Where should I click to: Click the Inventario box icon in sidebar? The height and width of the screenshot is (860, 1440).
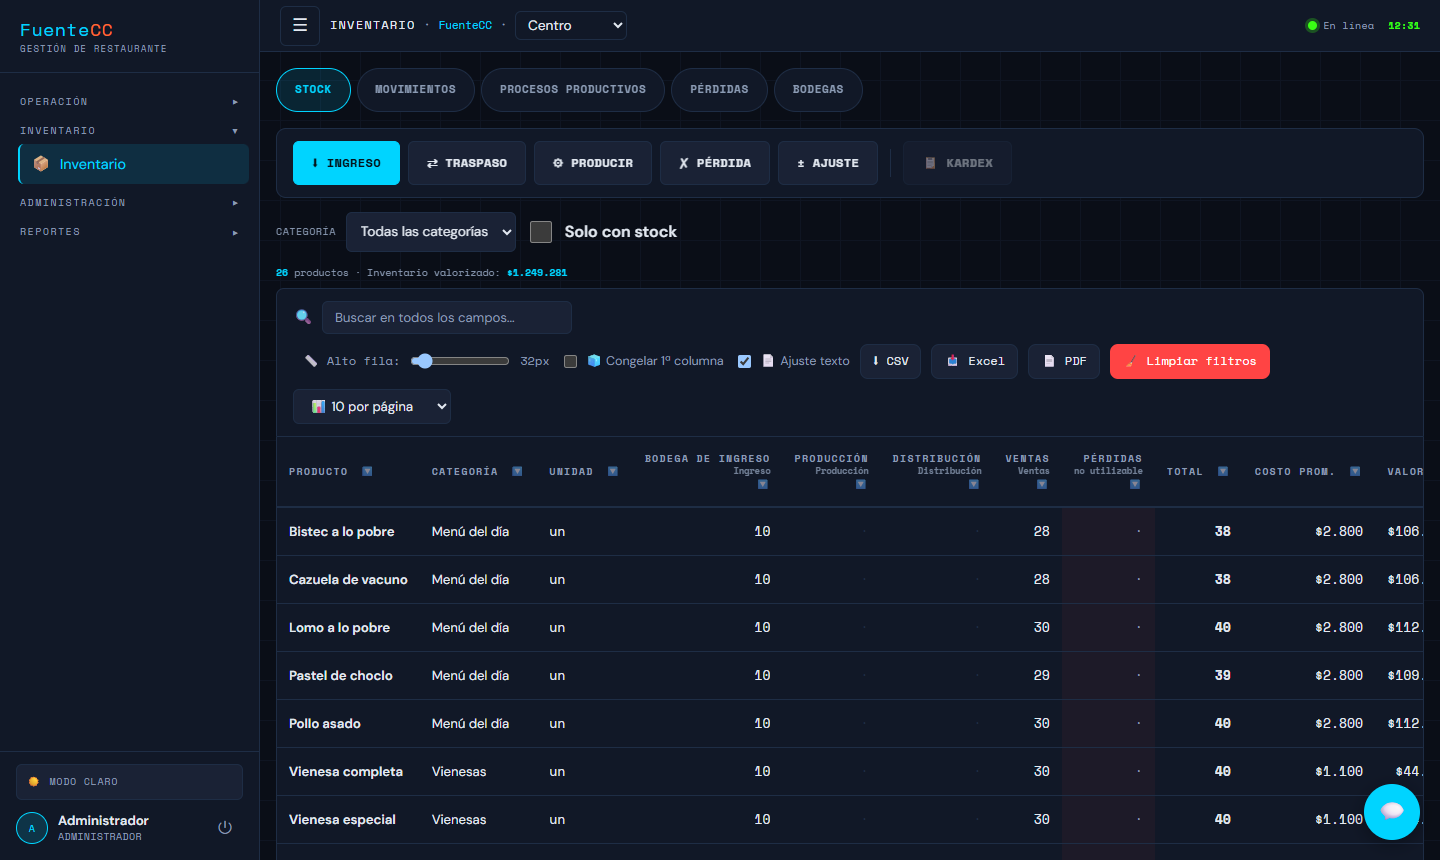tap(41, 163)
